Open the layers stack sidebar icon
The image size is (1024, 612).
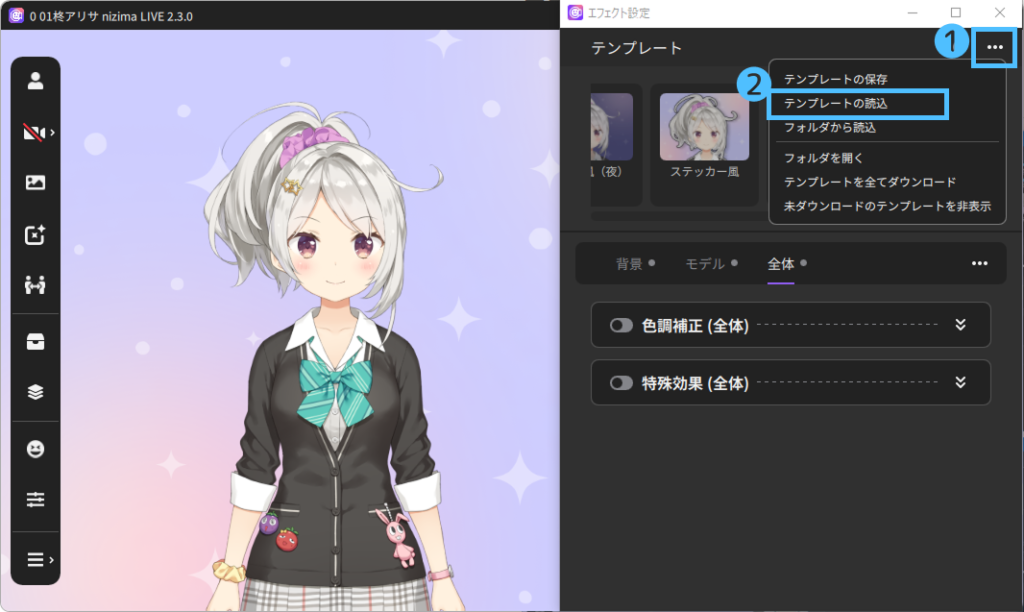tap(35, 392)
